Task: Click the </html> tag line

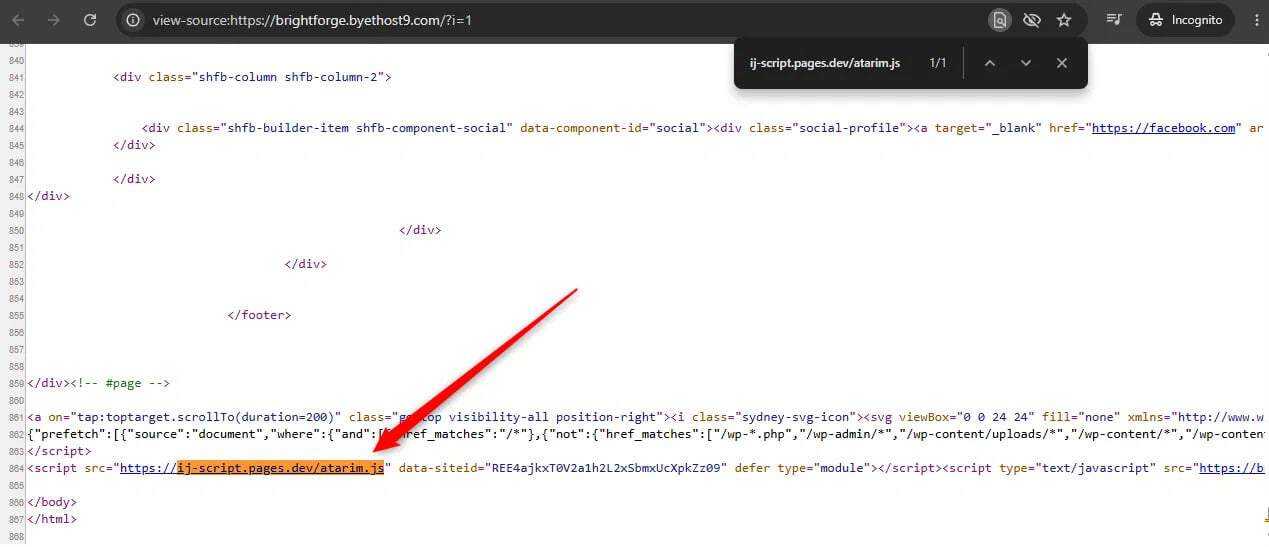Action: [x=52, y=519]
